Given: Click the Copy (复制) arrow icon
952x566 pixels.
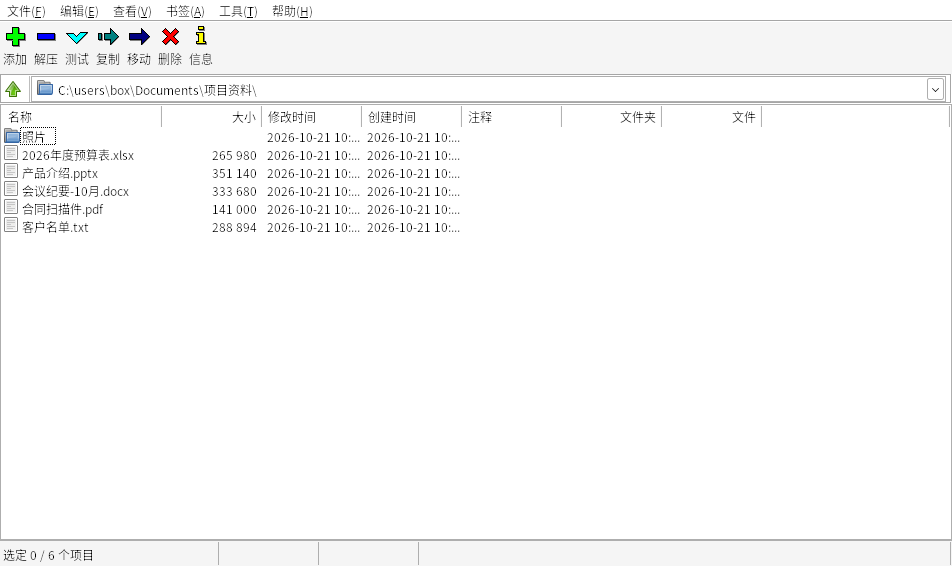Looking at the screenshot, I should click(x=108, y=37).
